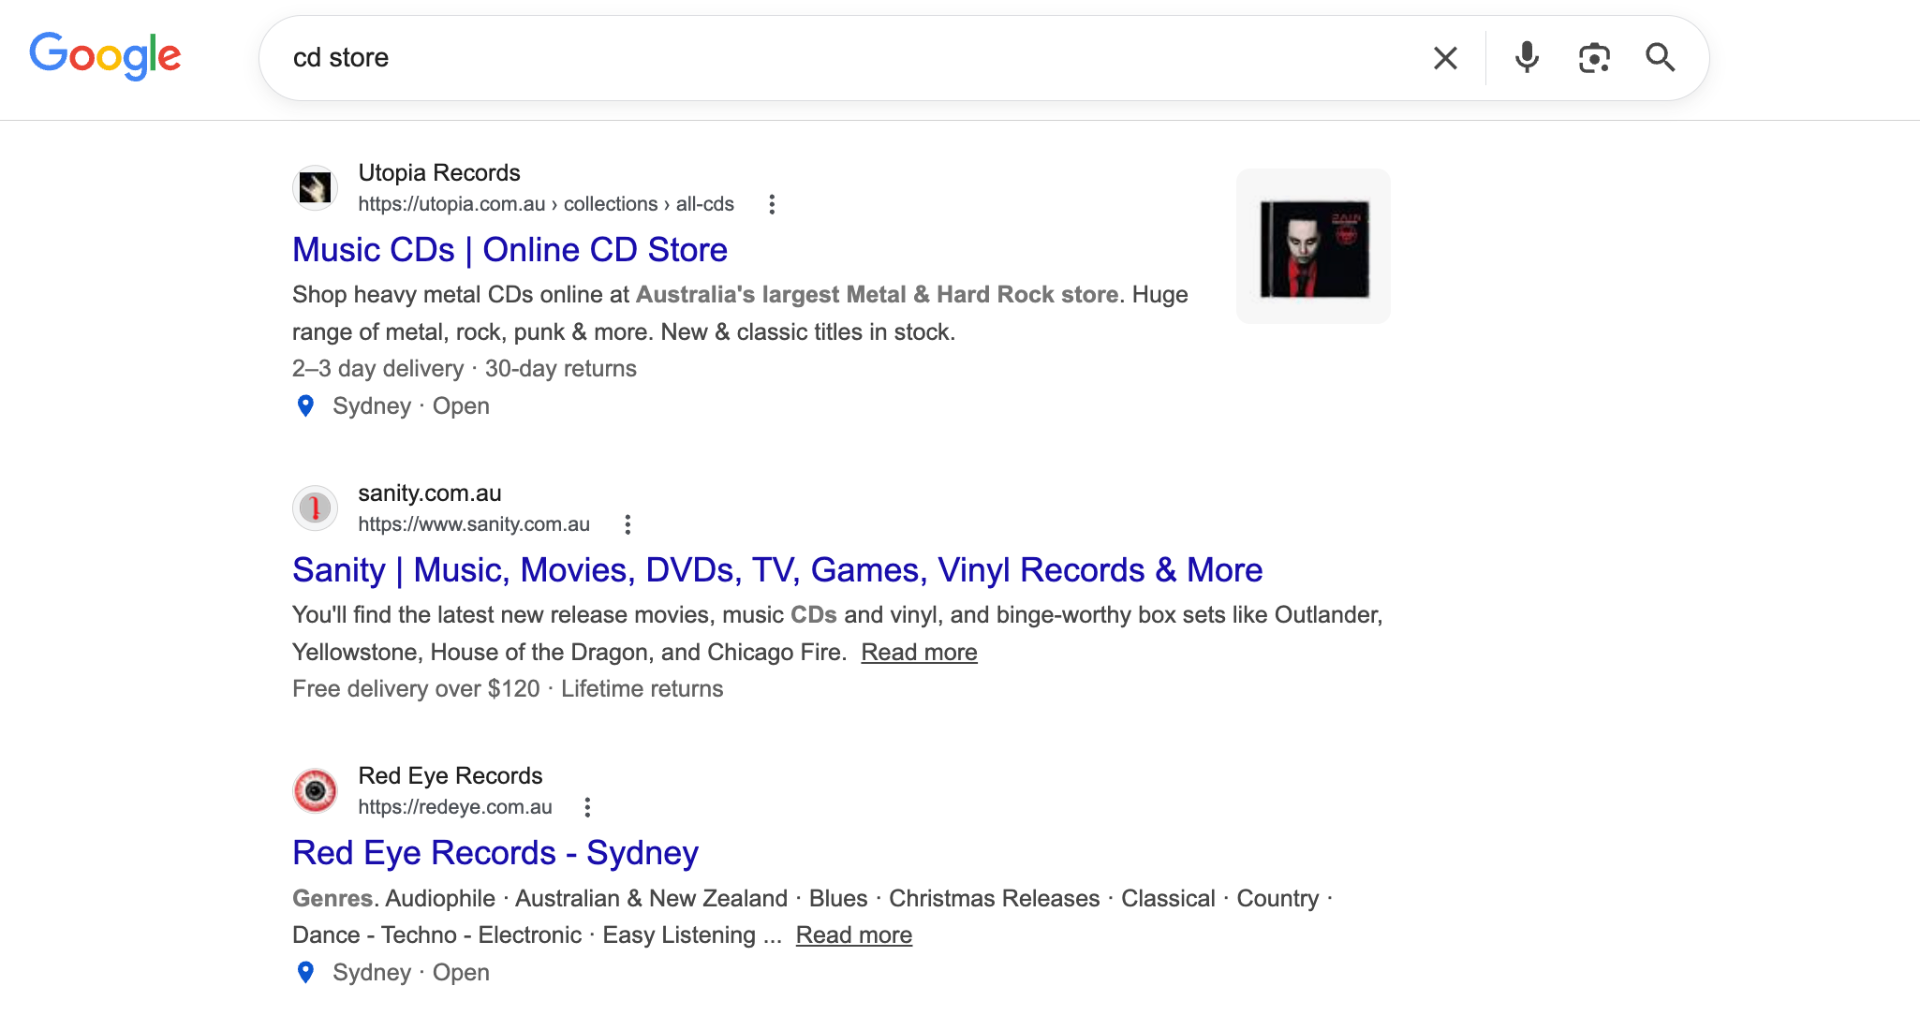Clear the search box with the X icon
Viewport: 1920px width, 1030px height.
[x=1445, y=58]
